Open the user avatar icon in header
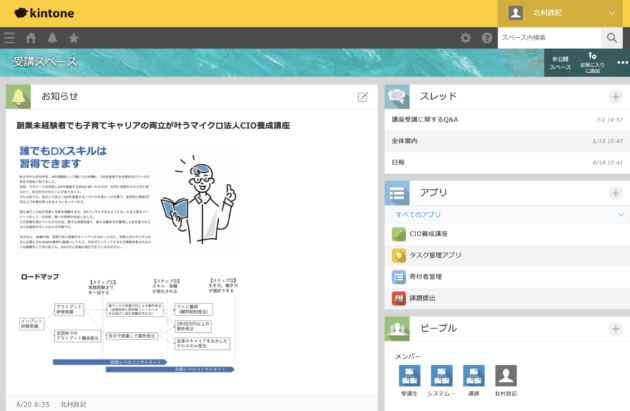630x411 pixels. [x=515, y=13]
